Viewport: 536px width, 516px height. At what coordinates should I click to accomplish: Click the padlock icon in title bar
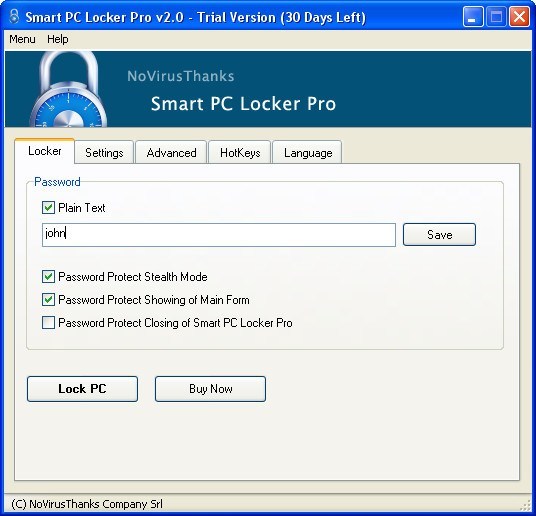[x=14, y=16]
